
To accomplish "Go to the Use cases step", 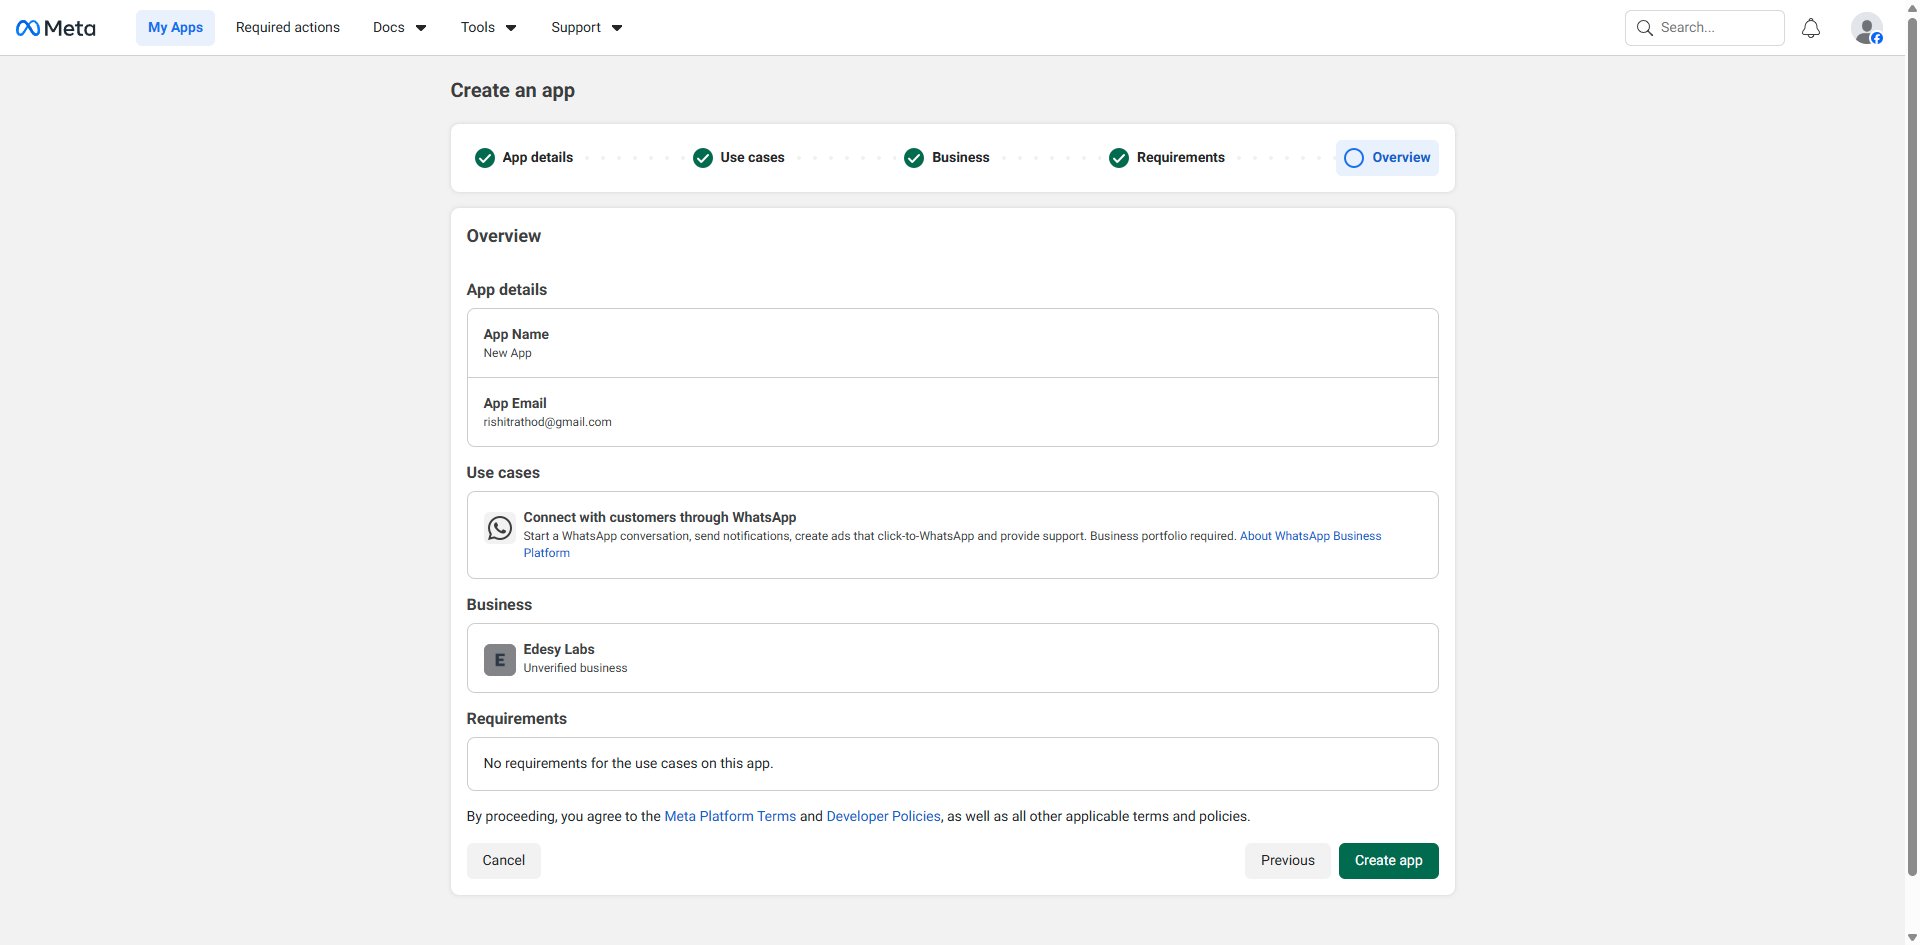I will [739, 158].
